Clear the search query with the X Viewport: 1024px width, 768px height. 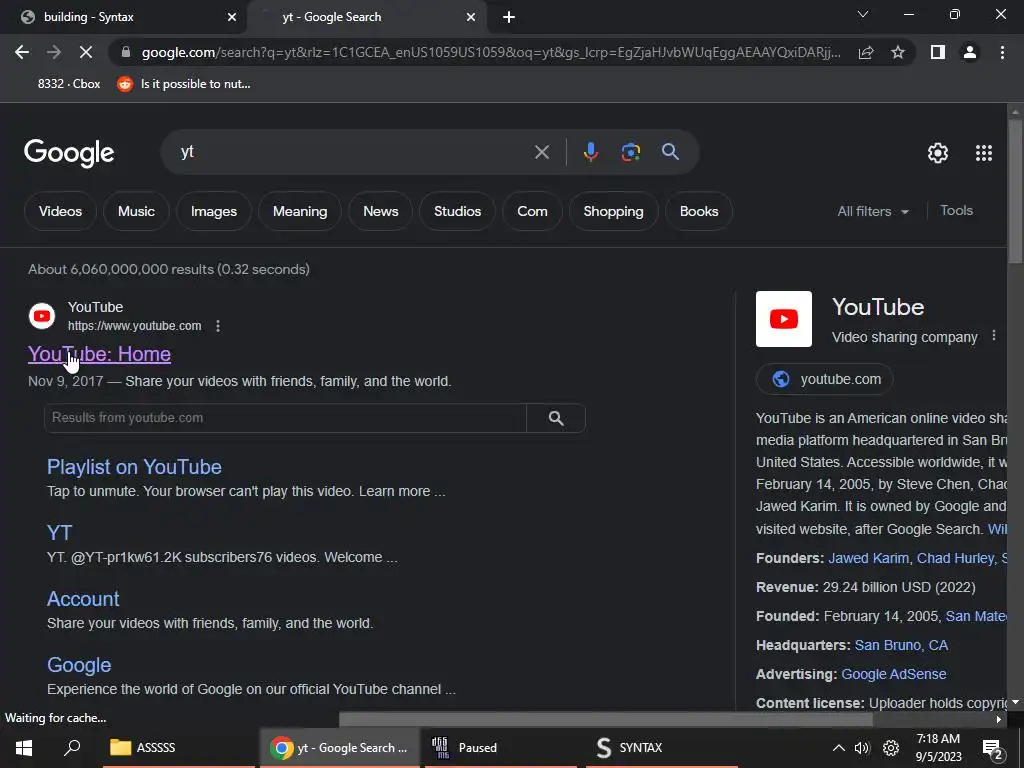tap(541, 152)
